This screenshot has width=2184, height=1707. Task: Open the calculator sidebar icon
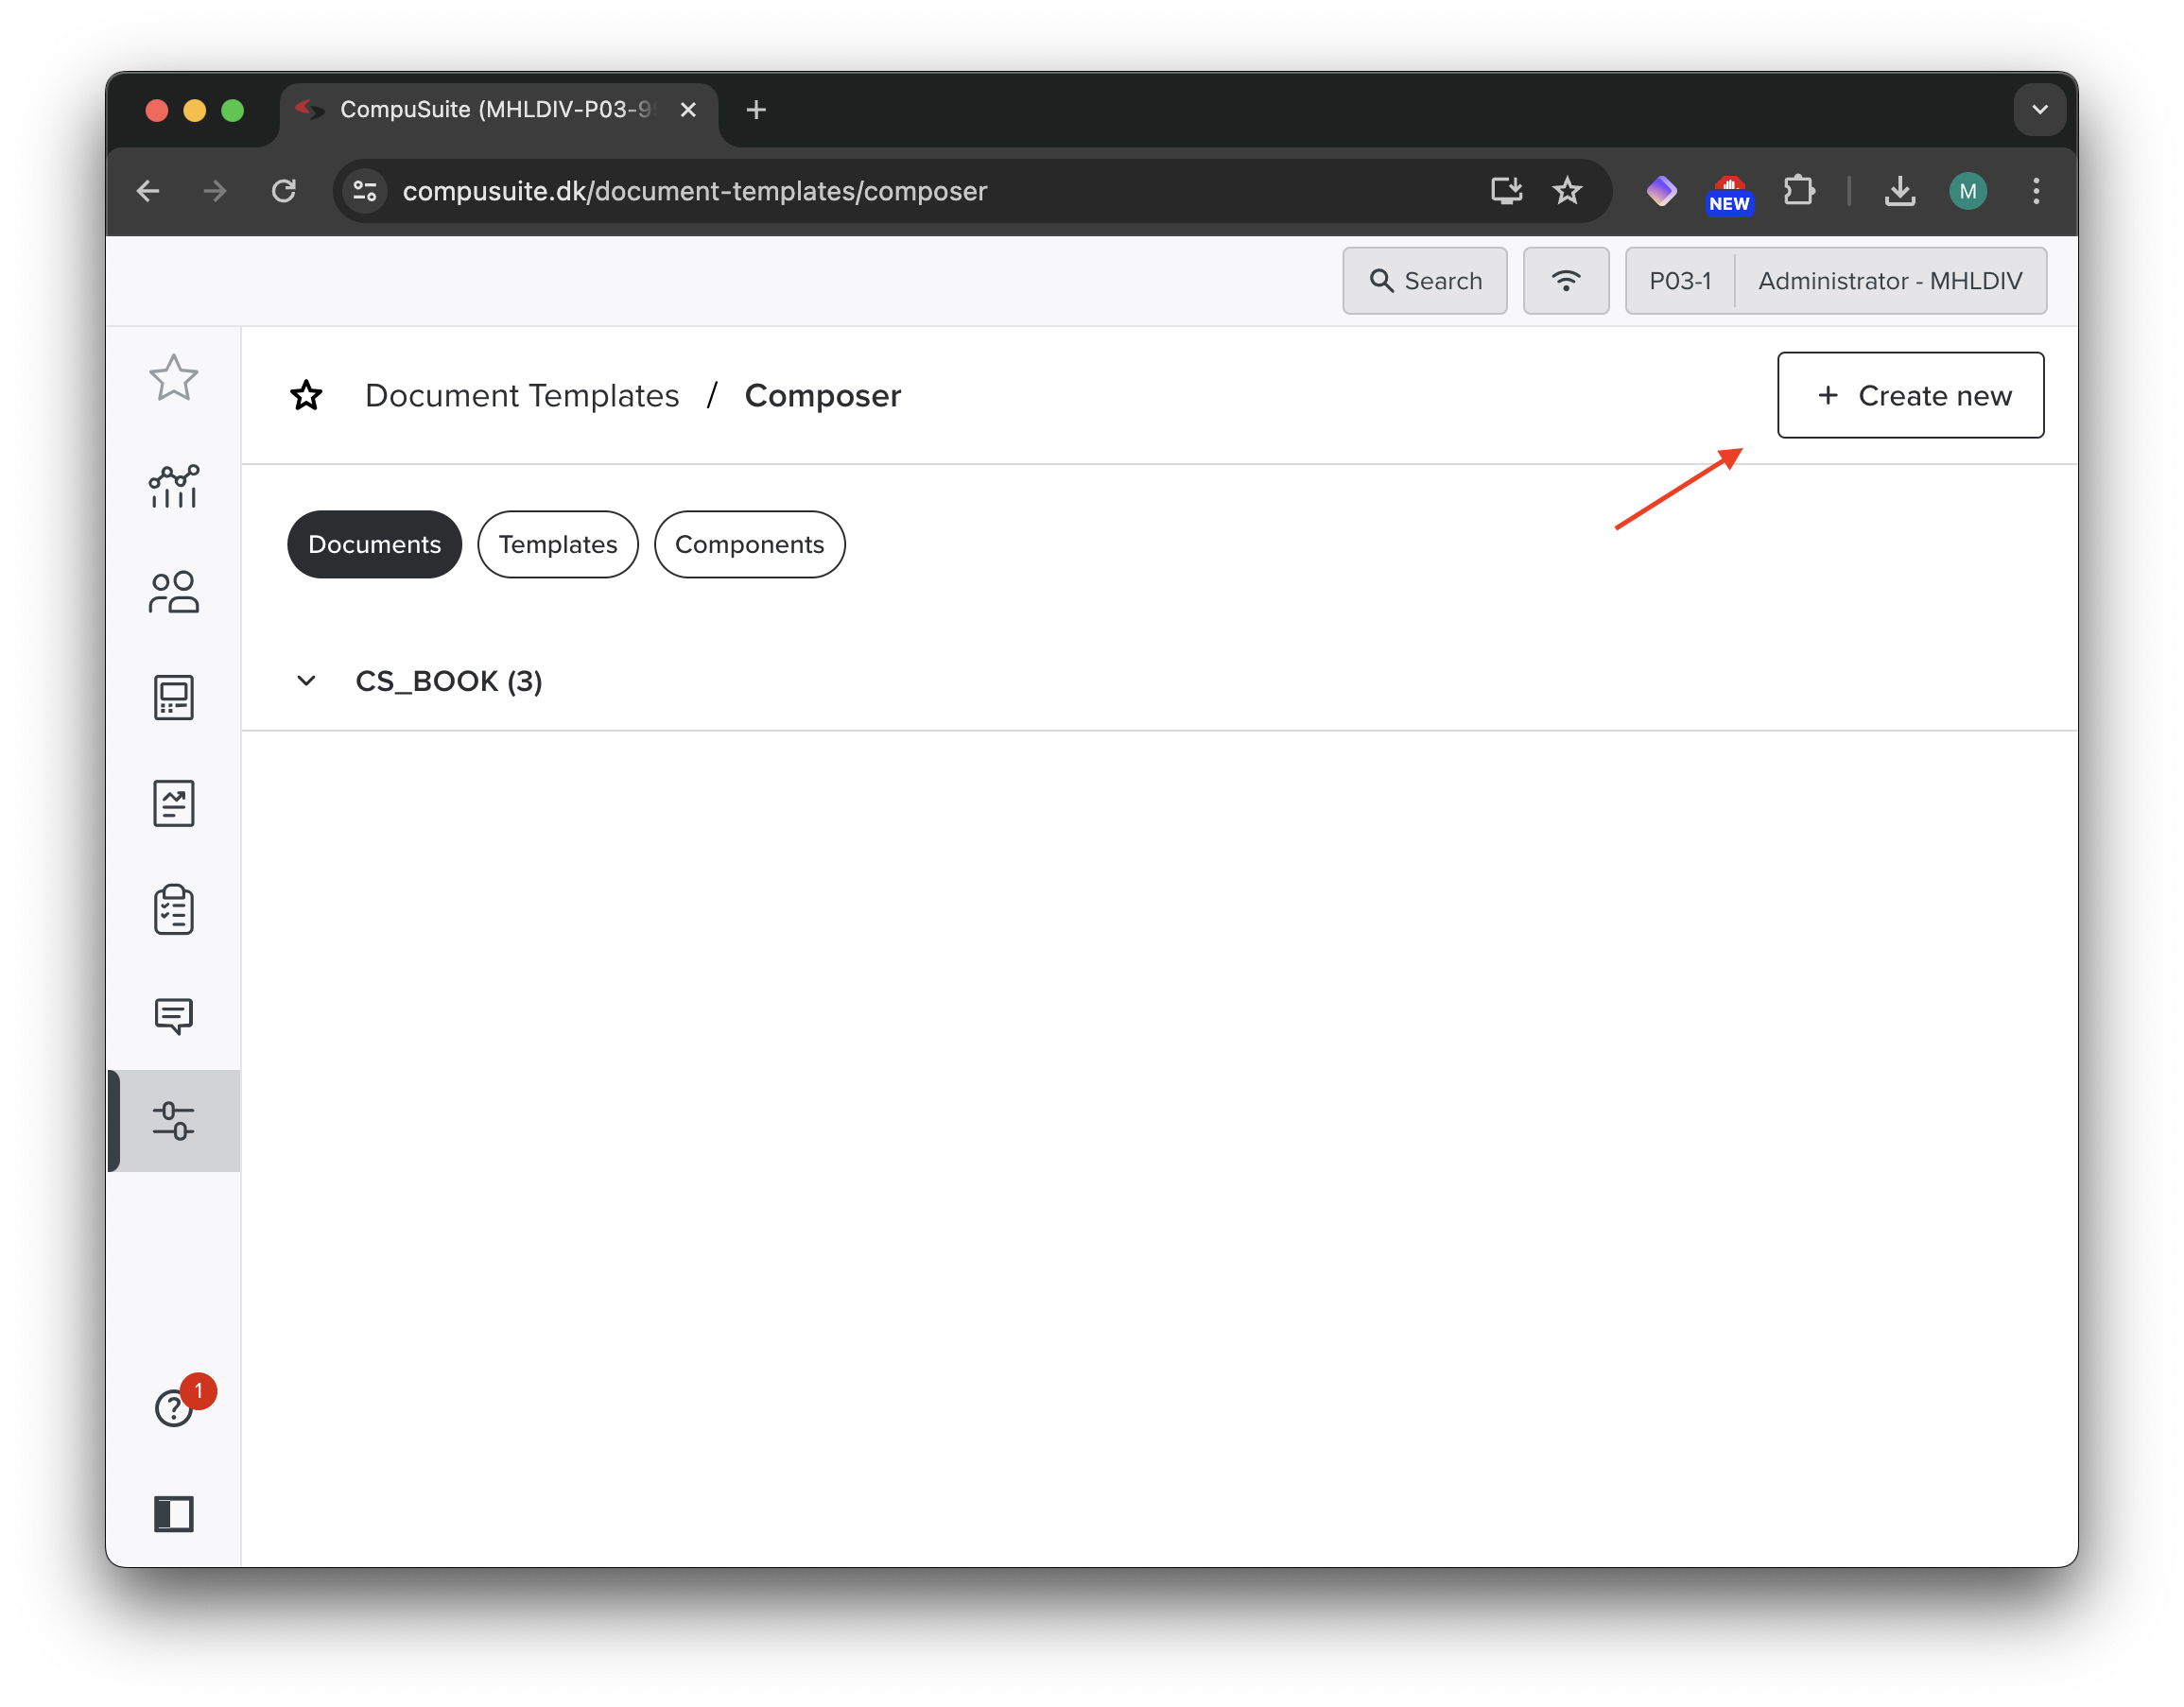[173, 697]
